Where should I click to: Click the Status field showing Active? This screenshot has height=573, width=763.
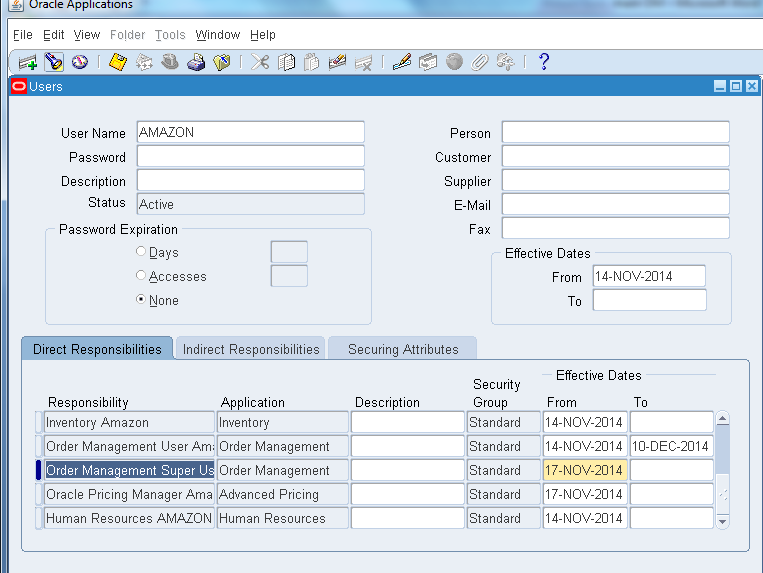pyautogui.click(x=251, y=204)
